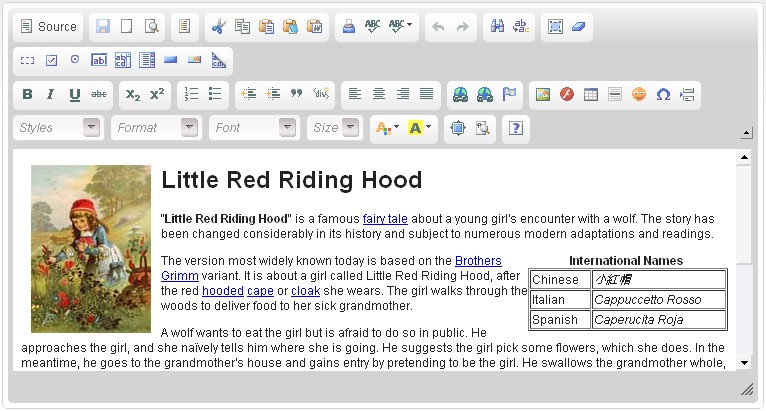Expand the Format dropdown
Image resolution: width=766 pixels, height=411 pixels.
tap(156, 128)
